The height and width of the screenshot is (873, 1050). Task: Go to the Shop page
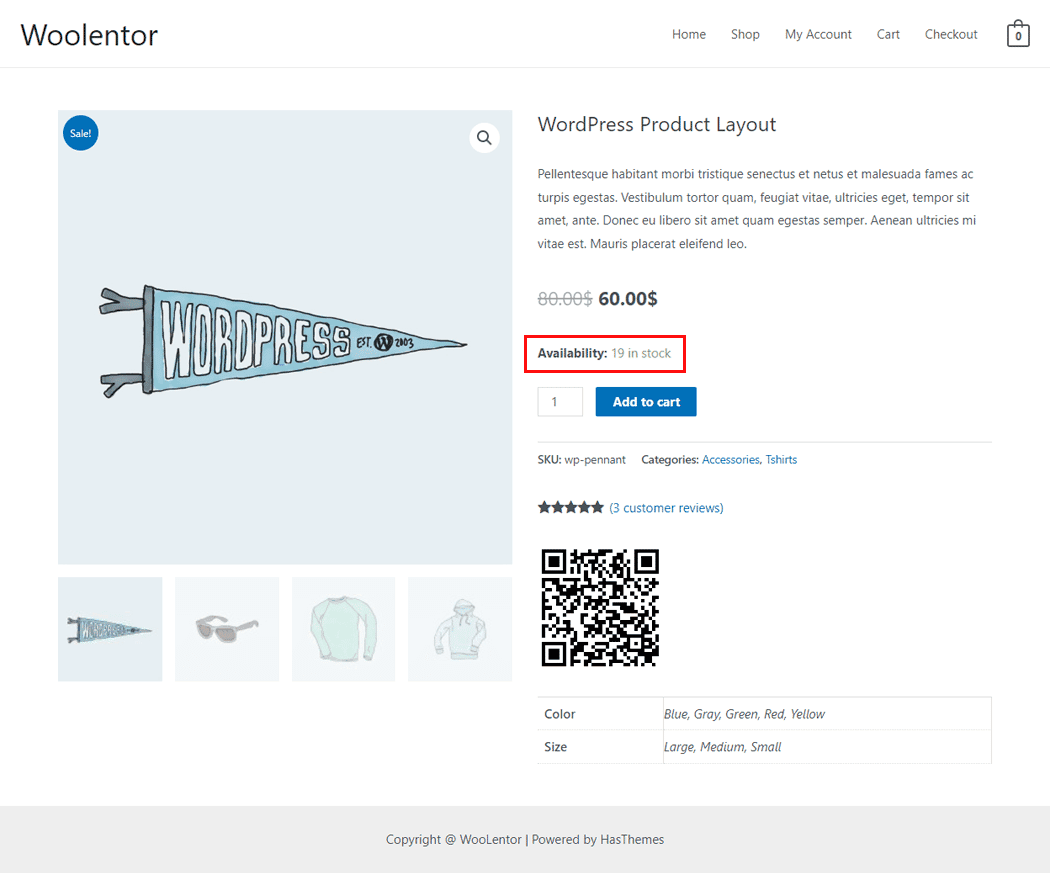coord(745,34)
